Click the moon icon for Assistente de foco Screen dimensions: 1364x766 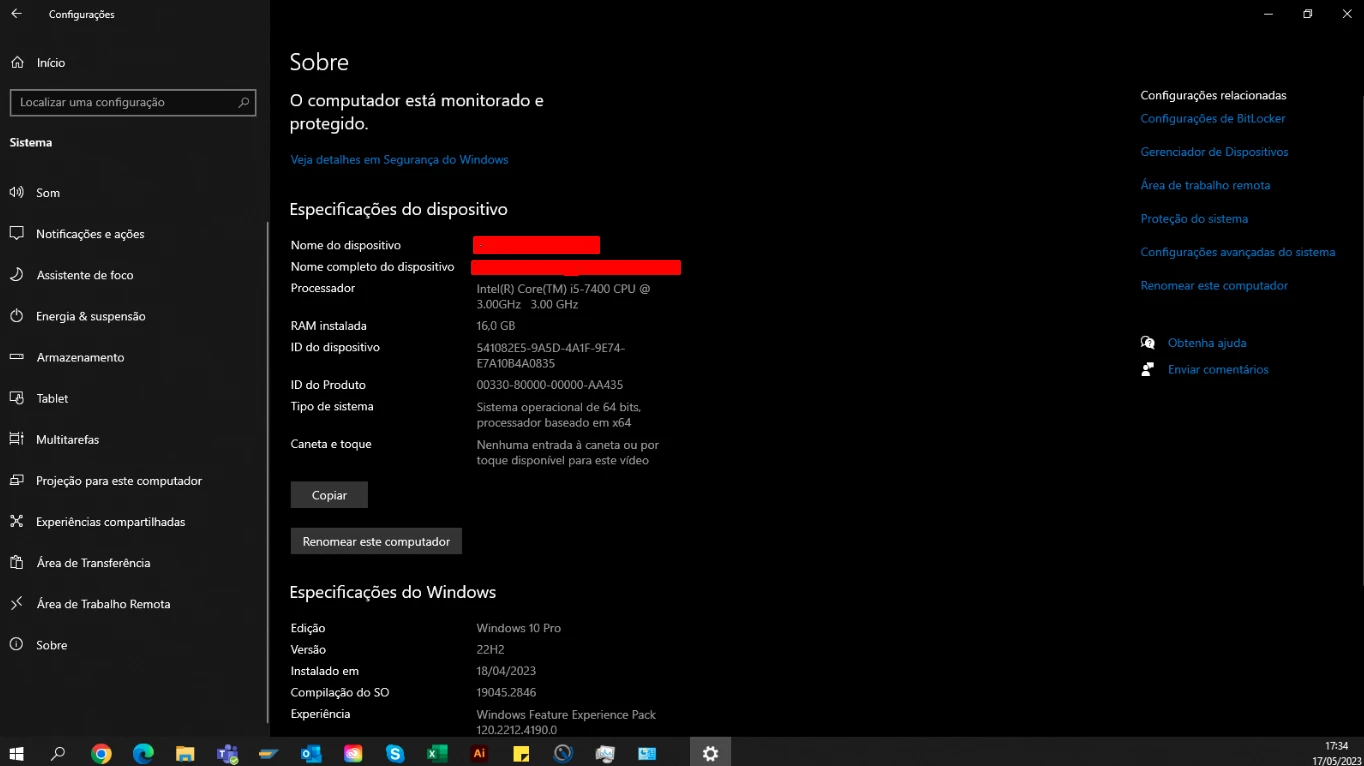click(16, 274)
